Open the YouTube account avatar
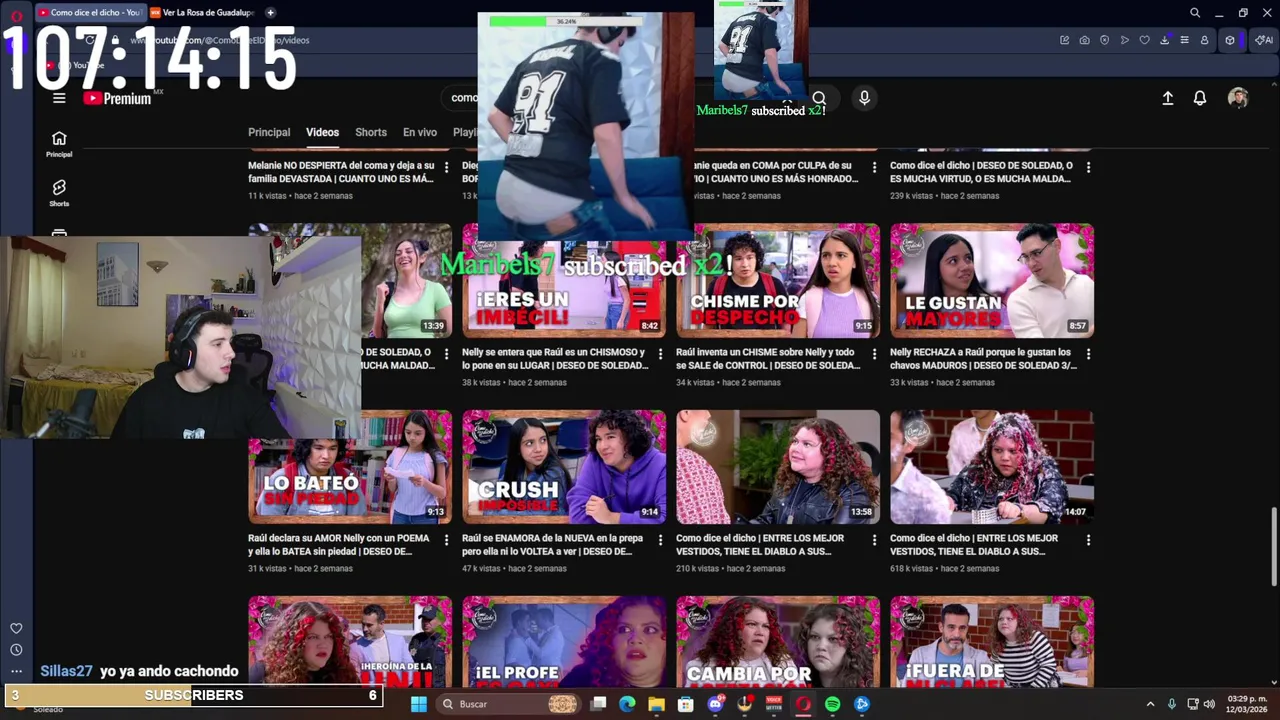The width and height of the screenshot is (1280, 720). click(1238, 98)
